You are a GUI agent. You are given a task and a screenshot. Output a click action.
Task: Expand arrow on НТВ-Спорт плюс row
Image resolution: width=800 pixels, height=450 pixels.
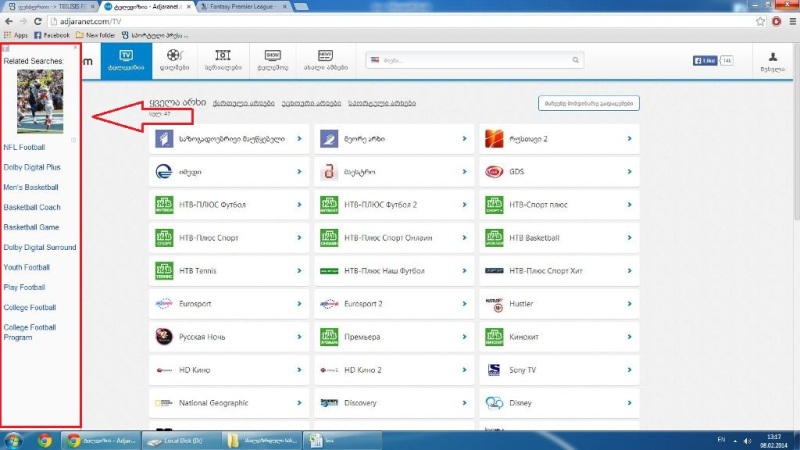click(629, 205)
